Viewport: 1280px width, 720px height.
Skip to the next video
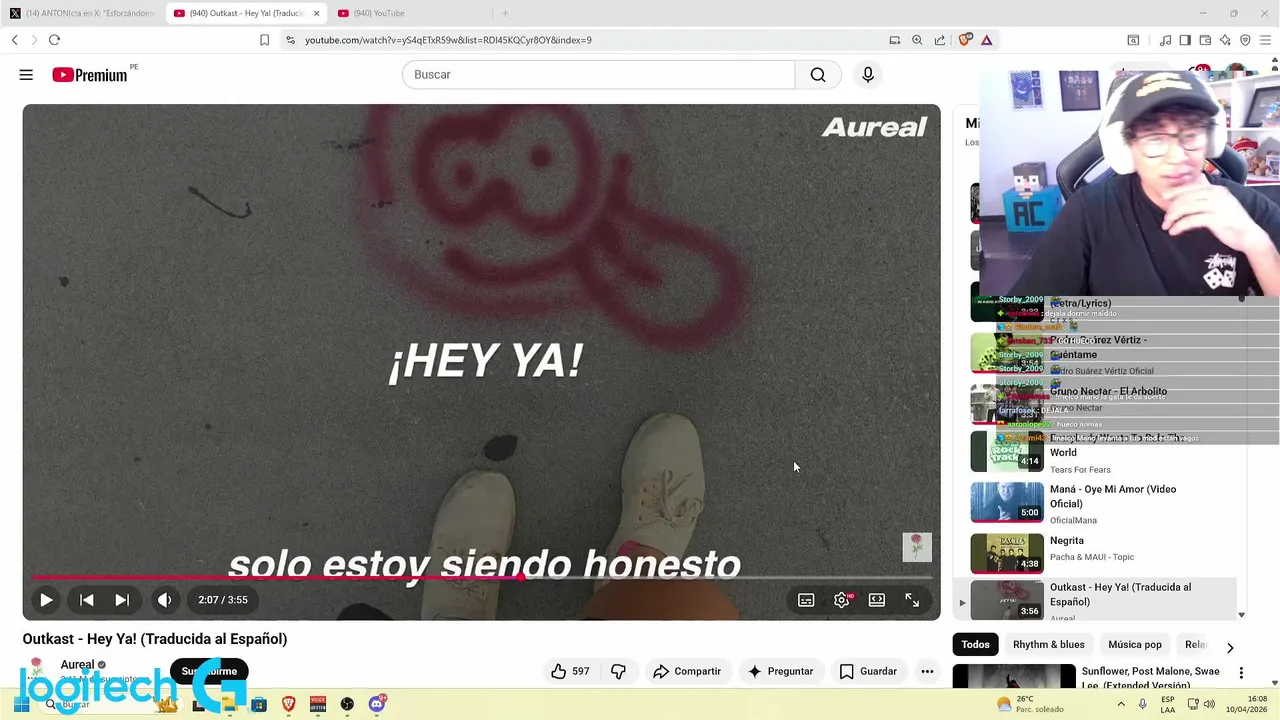point(122,600)
